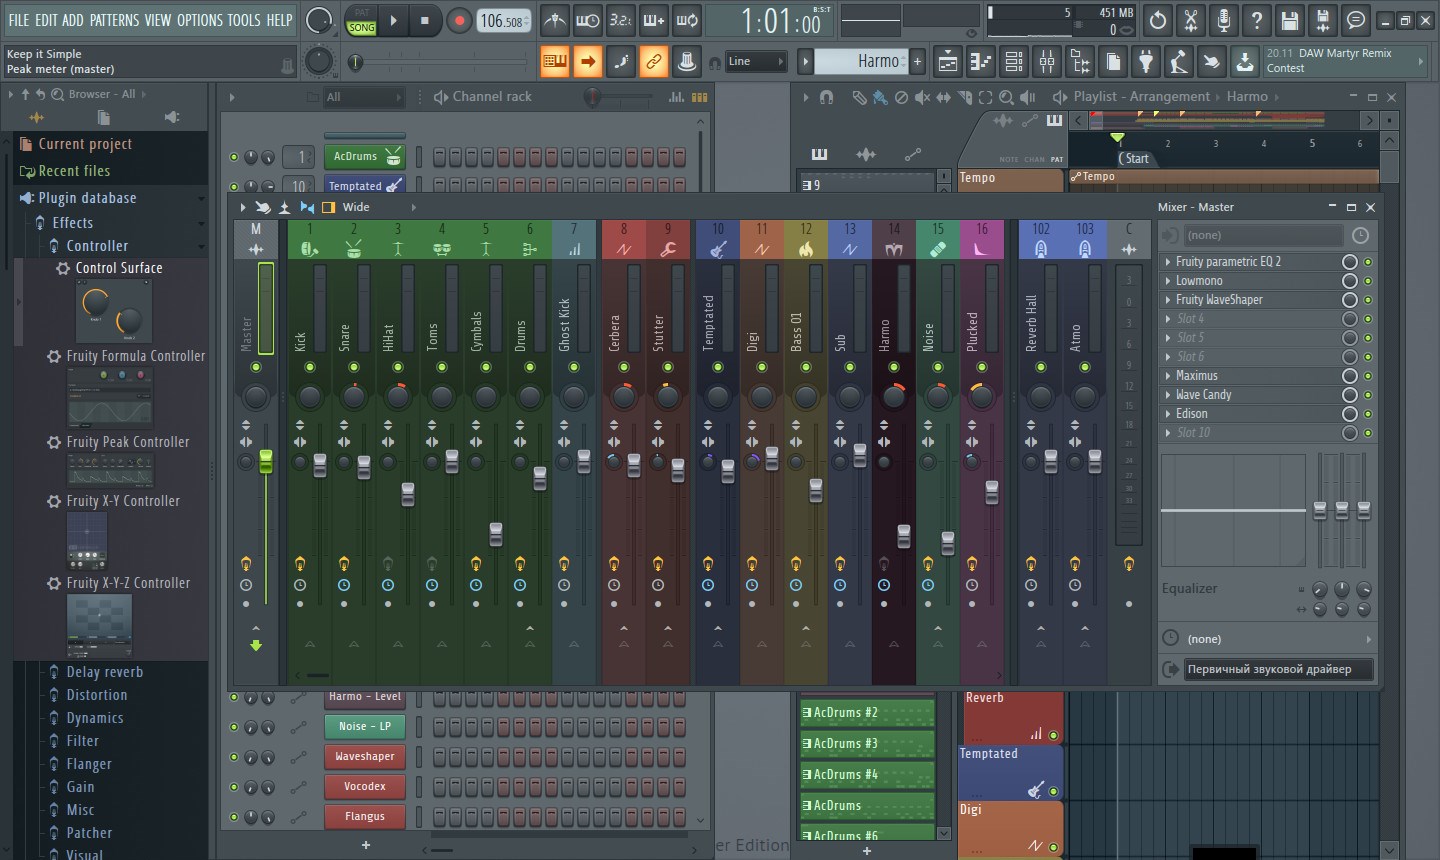Toggle the metronome icon
The width and height of the screenshot is (1440, 860).
[555, 20]
